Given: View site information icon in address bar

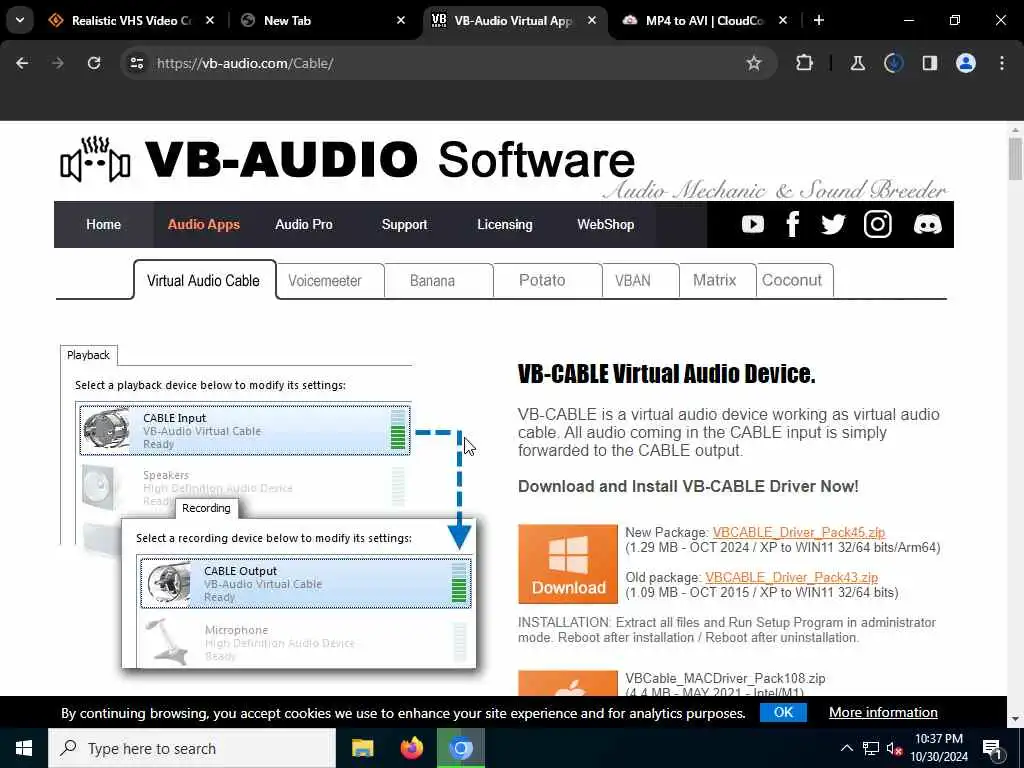Looking at the screenshot, I should click(136, 63).
